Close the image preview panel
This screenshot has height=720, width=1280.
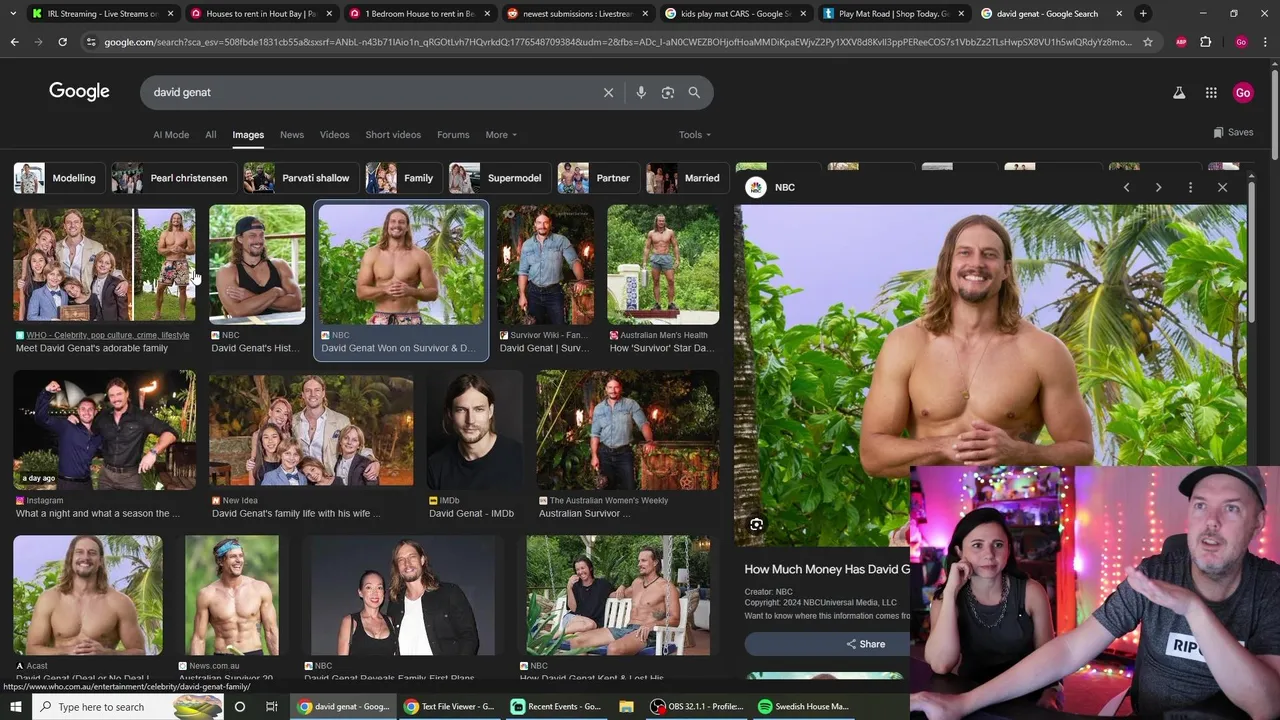pyautogui.click(x=1222, y=187)
